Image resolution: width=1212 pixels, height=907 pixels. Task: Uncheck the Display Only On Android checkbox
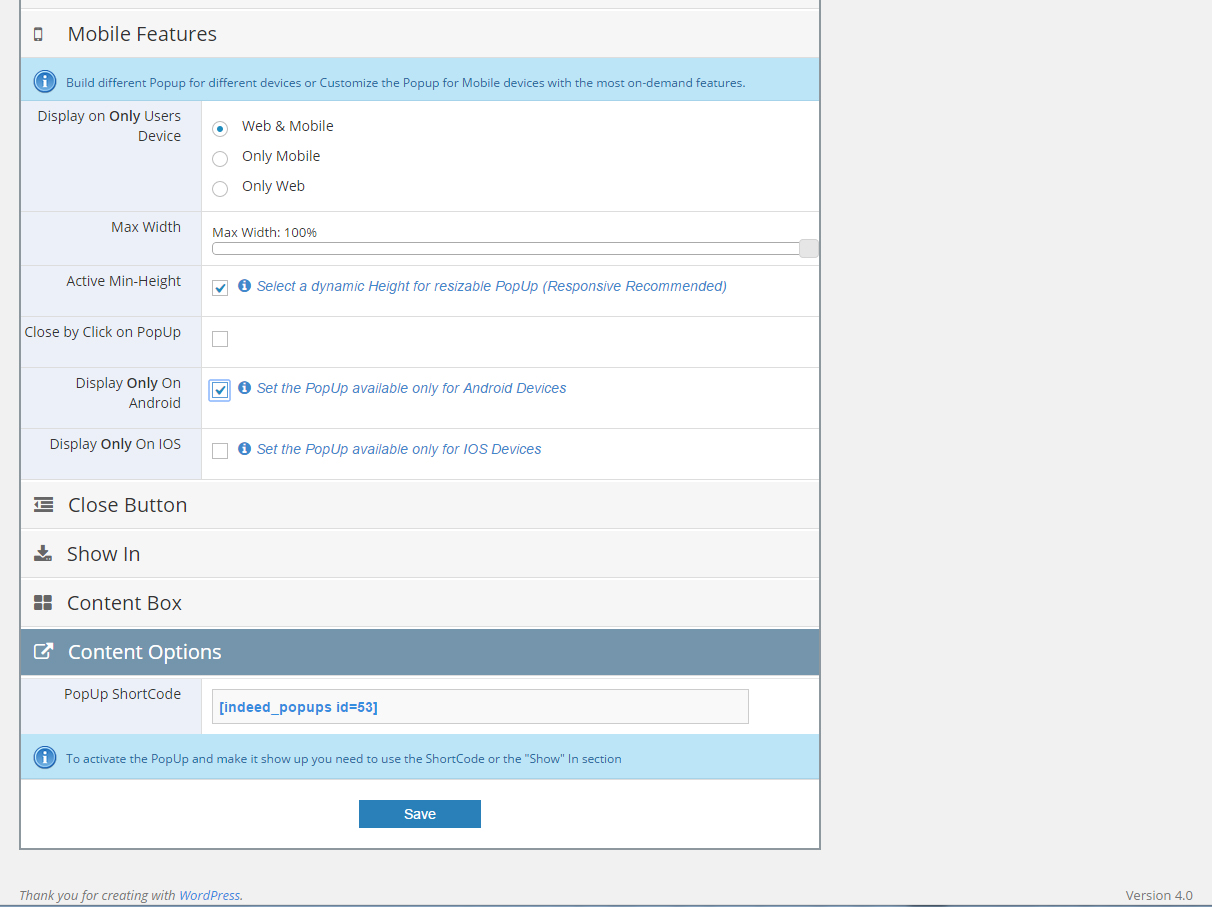tap(220, 390)
